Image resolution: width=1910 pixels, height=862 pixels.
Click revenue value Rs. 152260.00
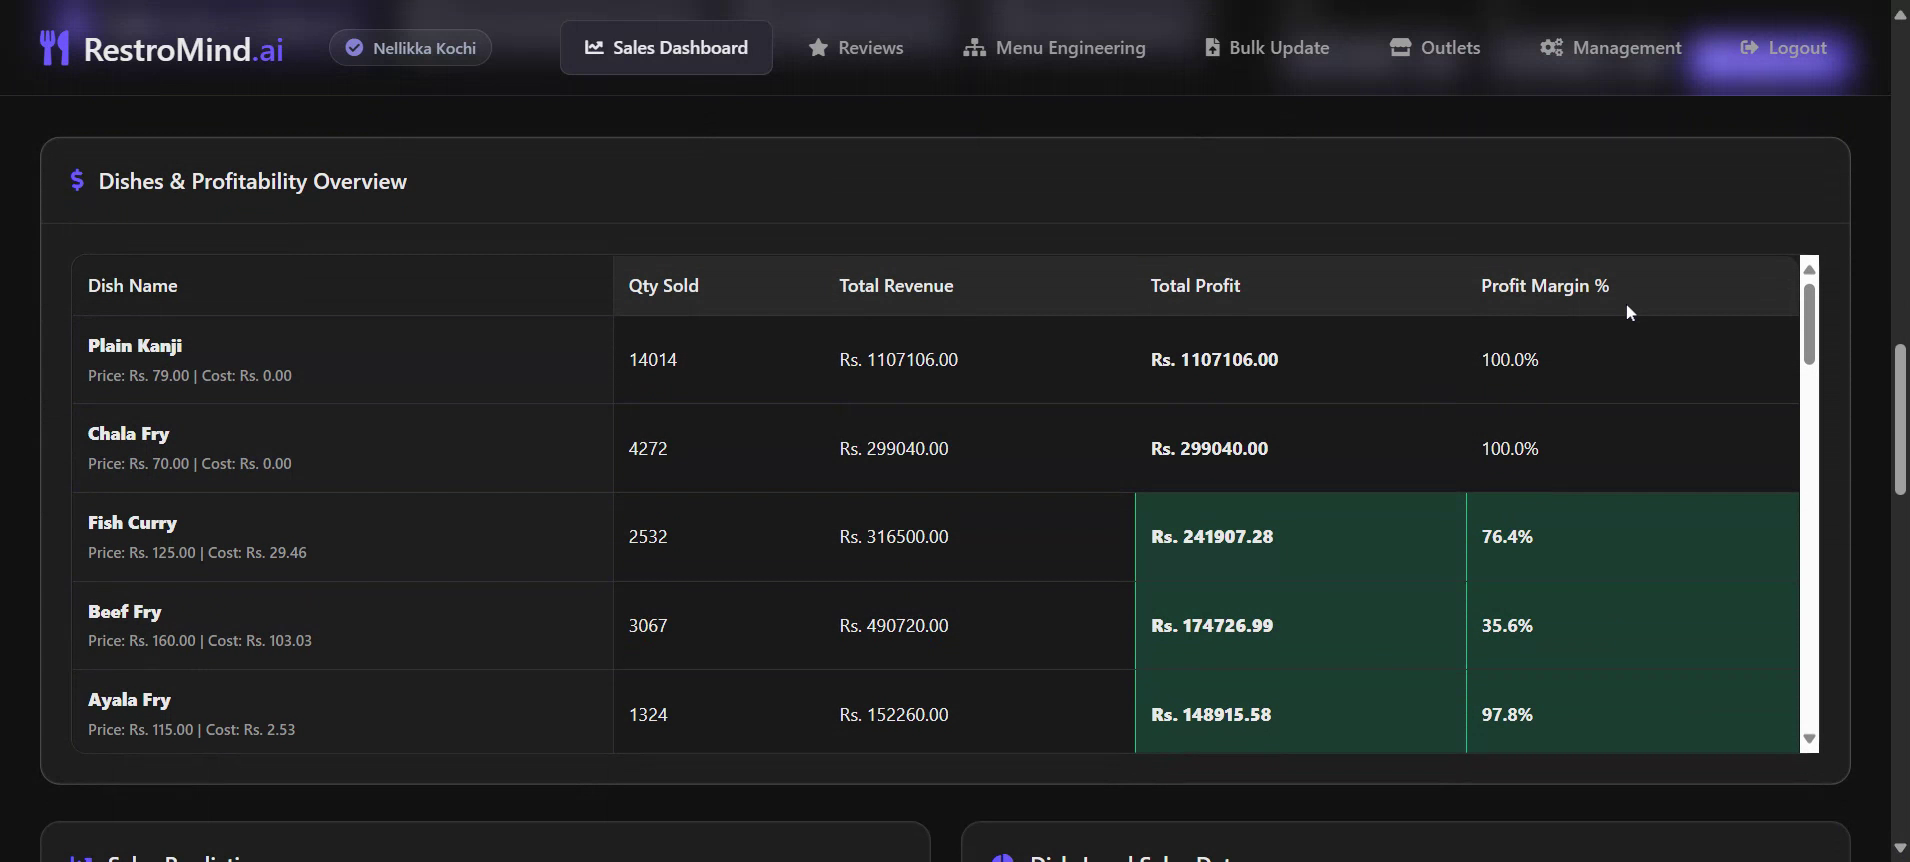(x=894, y=715)
